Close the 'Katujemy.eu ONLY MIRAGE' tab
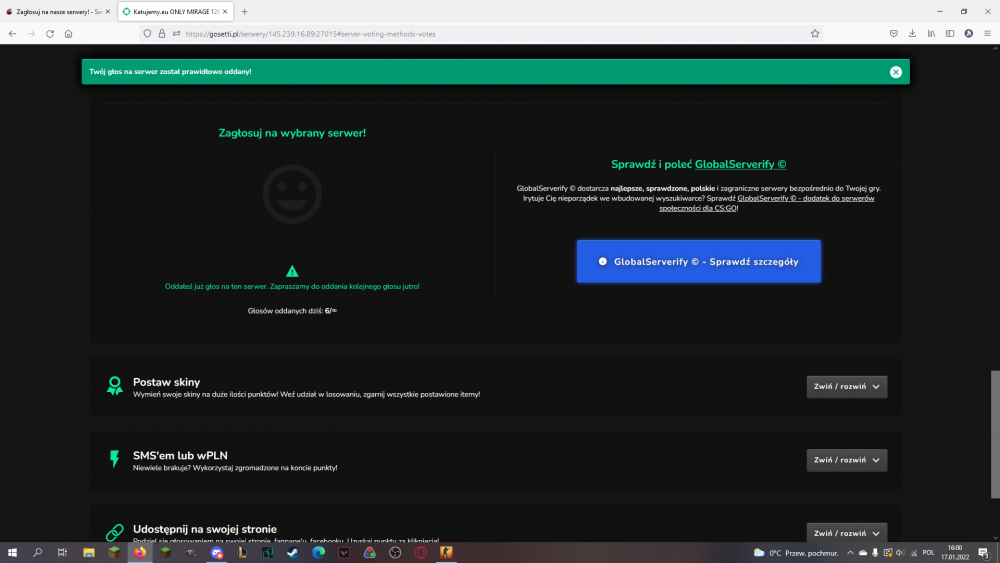This screenshot has width=1000, height=563. click(x=224, y=11)
